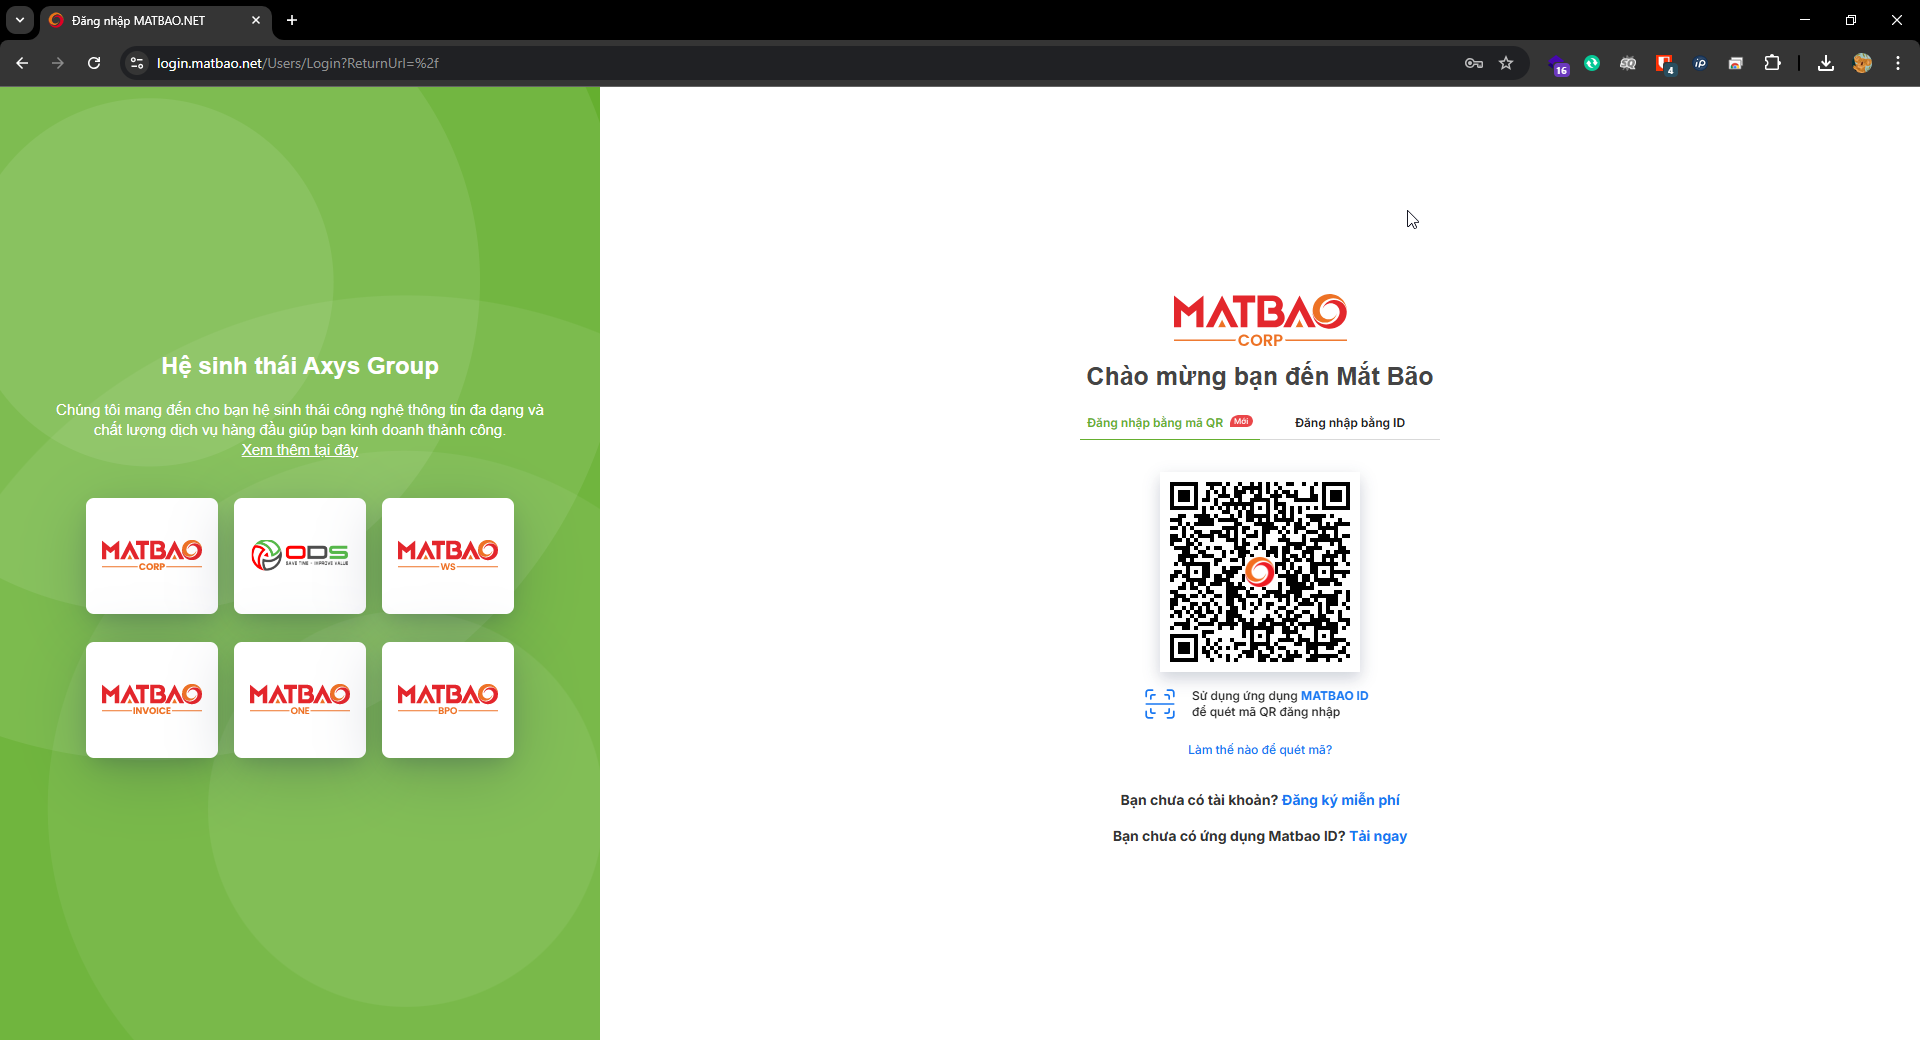Image resolution: width=1920 pixels, height=1040 pixels.
Task: Bookmark this page with star icon
Action: (x=1506, y=63)
